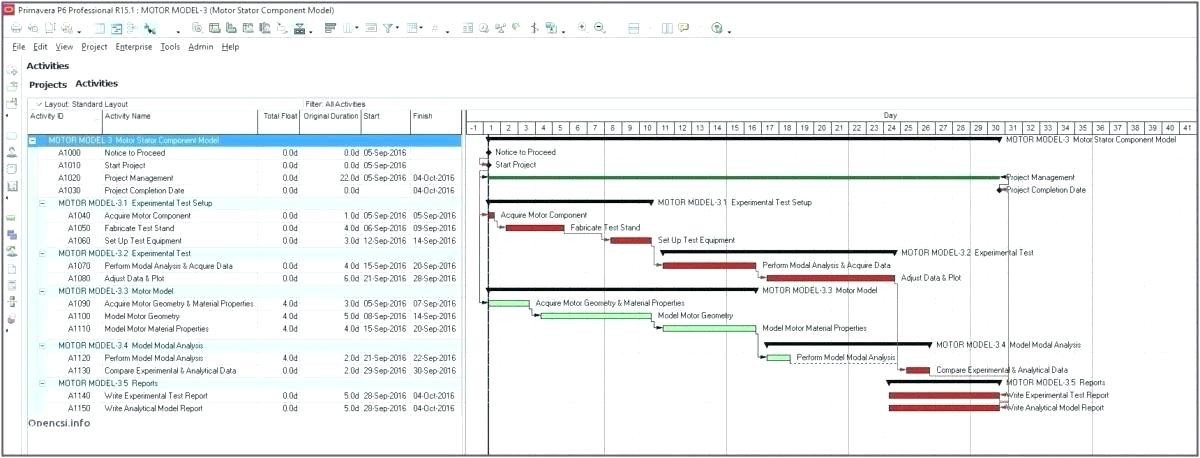Click the Zoom Out magnifier icon
1200x458 pixels.
[600, 28]
